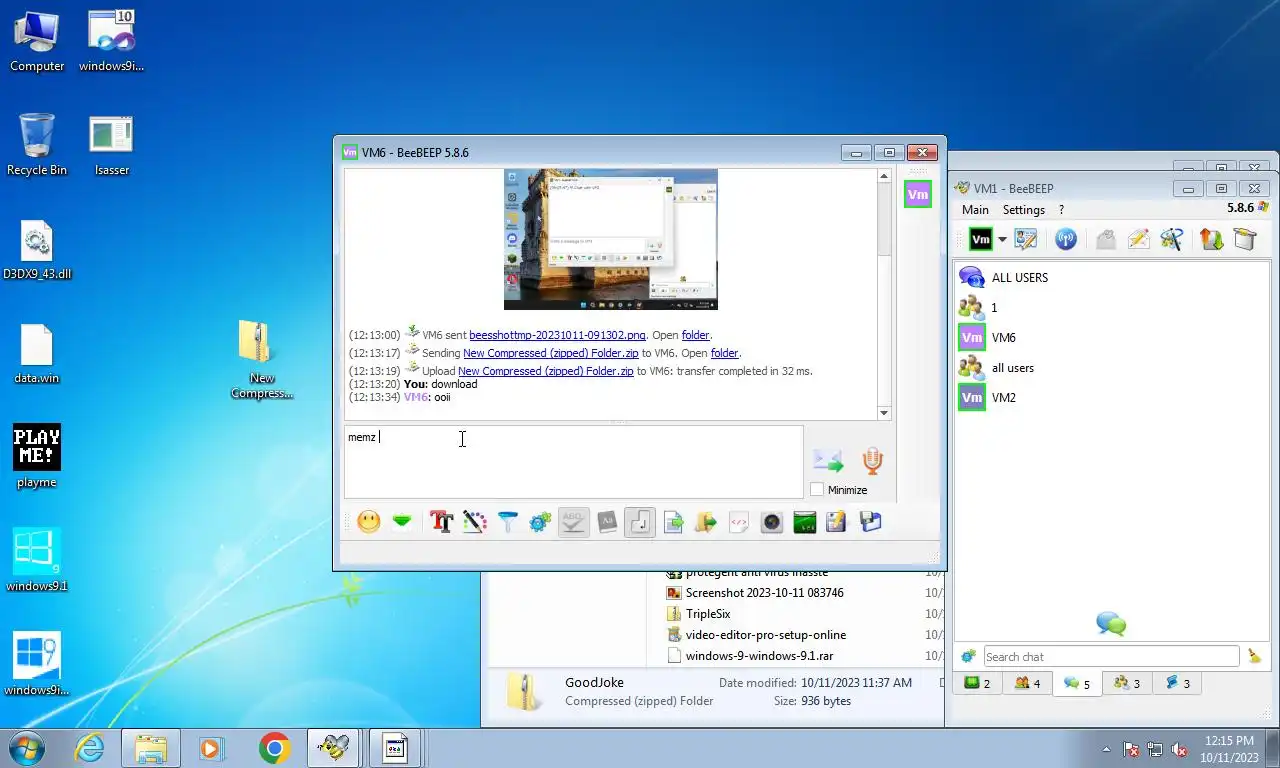1280x768 pixels.
Task: Click the screenshot thumbnail in the chat
Action: [x=610, y=240]
